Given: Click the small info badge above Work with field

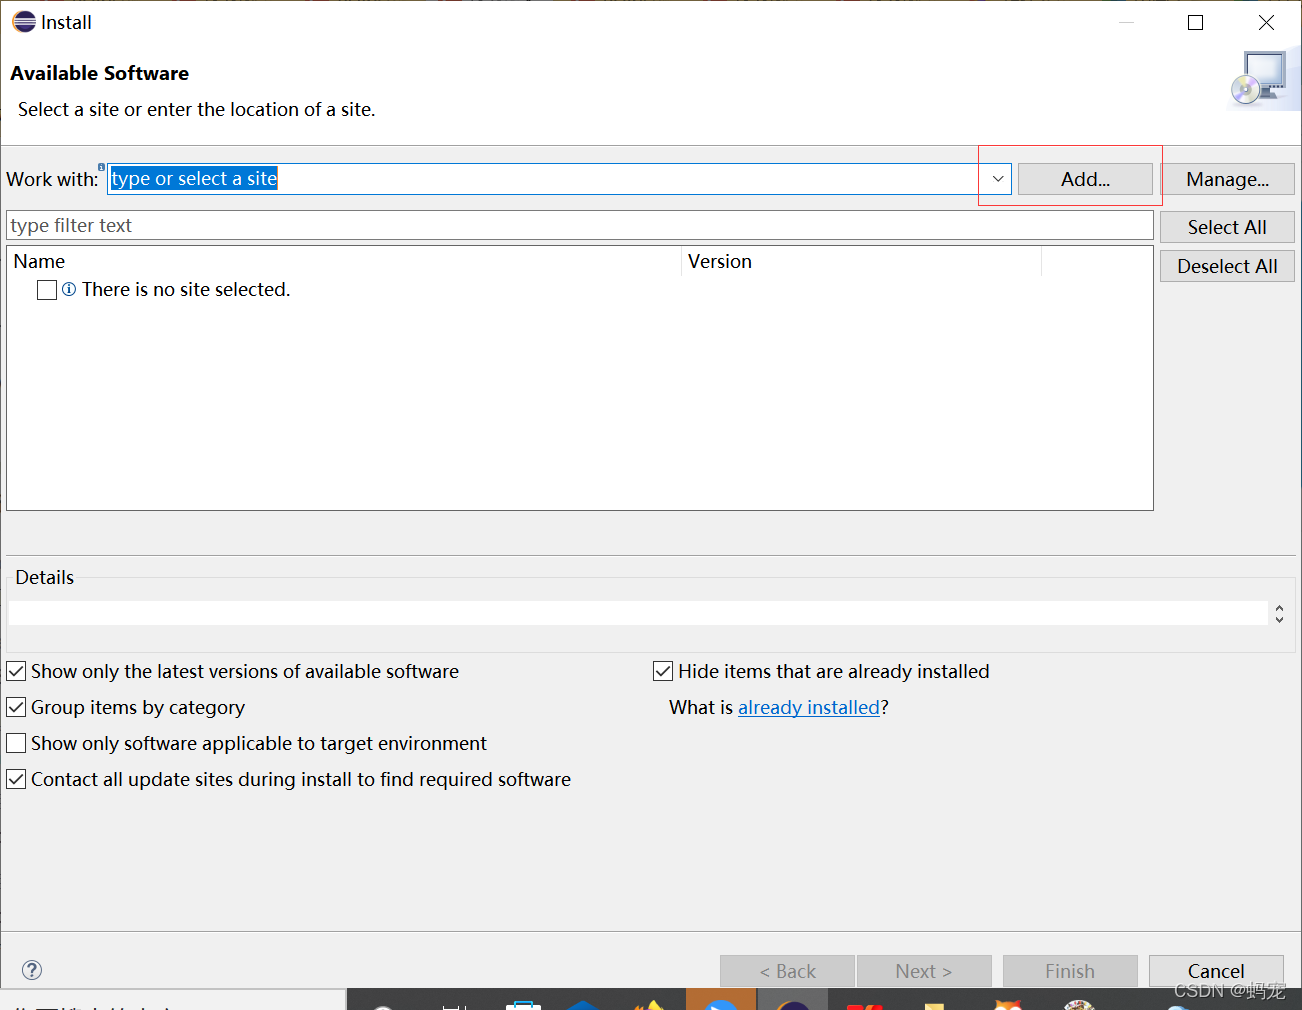Looking at the screenshot, I should pos(101,166).
